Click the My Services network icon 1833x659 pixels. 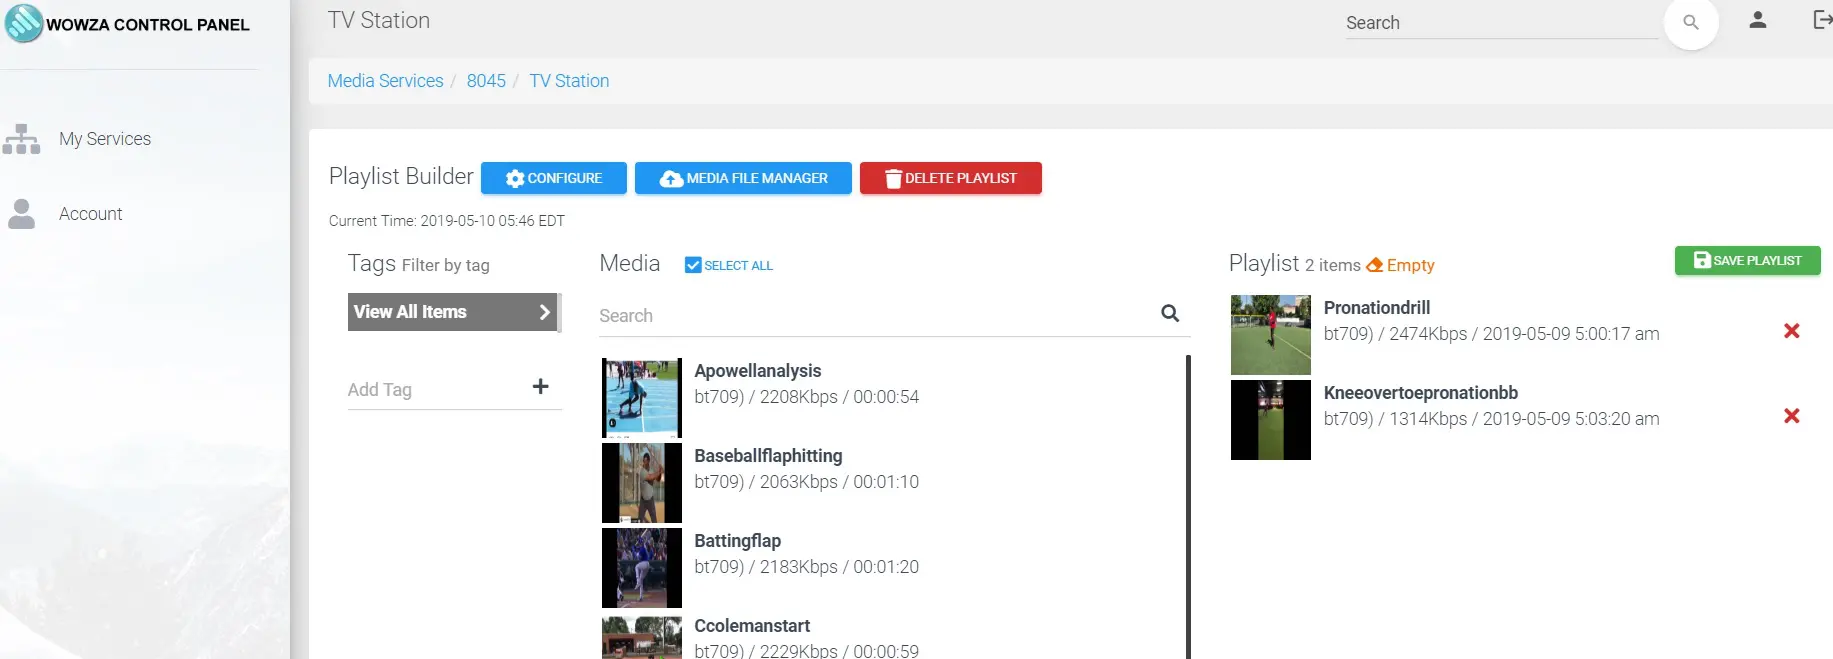coord(21,139)
